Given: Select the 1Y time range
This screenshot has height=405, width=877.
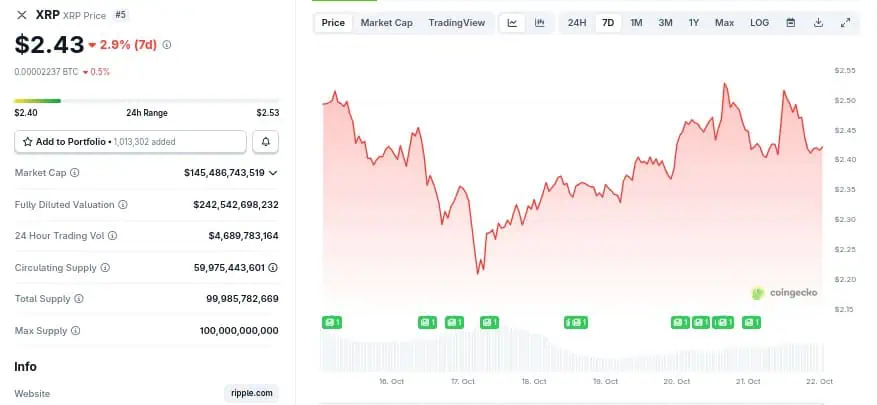Looking at the screenshot, I should click(x=694, y=23).
